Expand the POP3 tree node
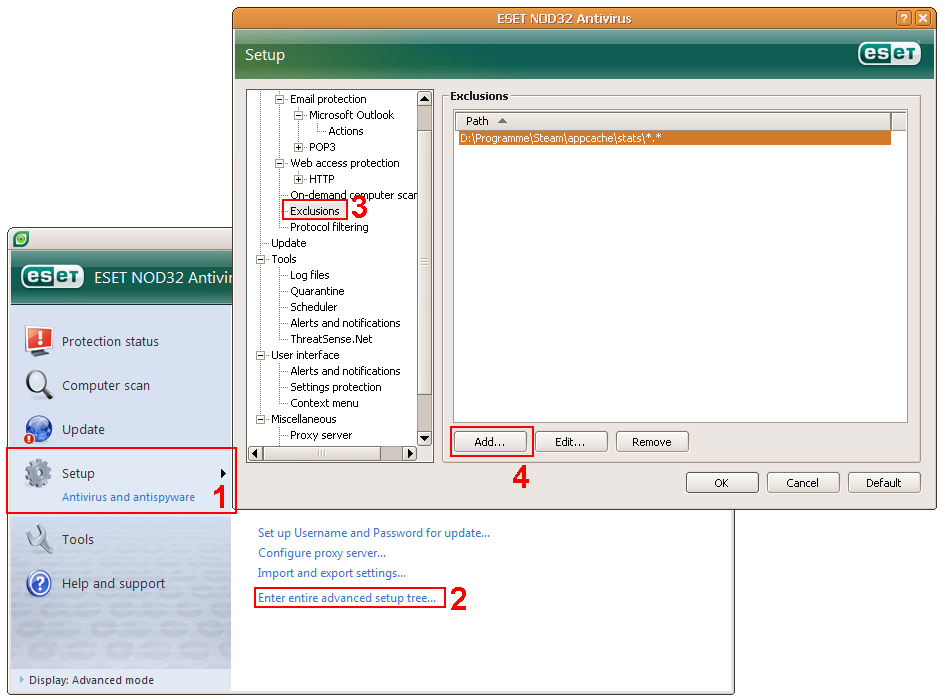This screenshot has width=945, height=700. pyautogui.click(x=298, y=147)
